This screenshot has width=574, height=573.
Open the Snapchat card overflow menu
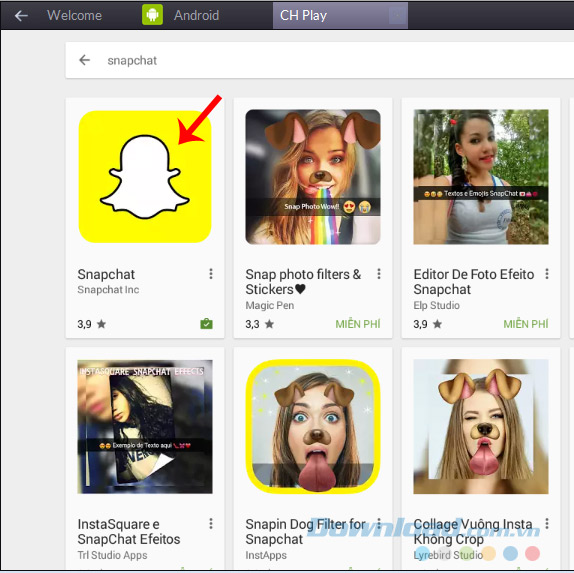click(211, 274)
